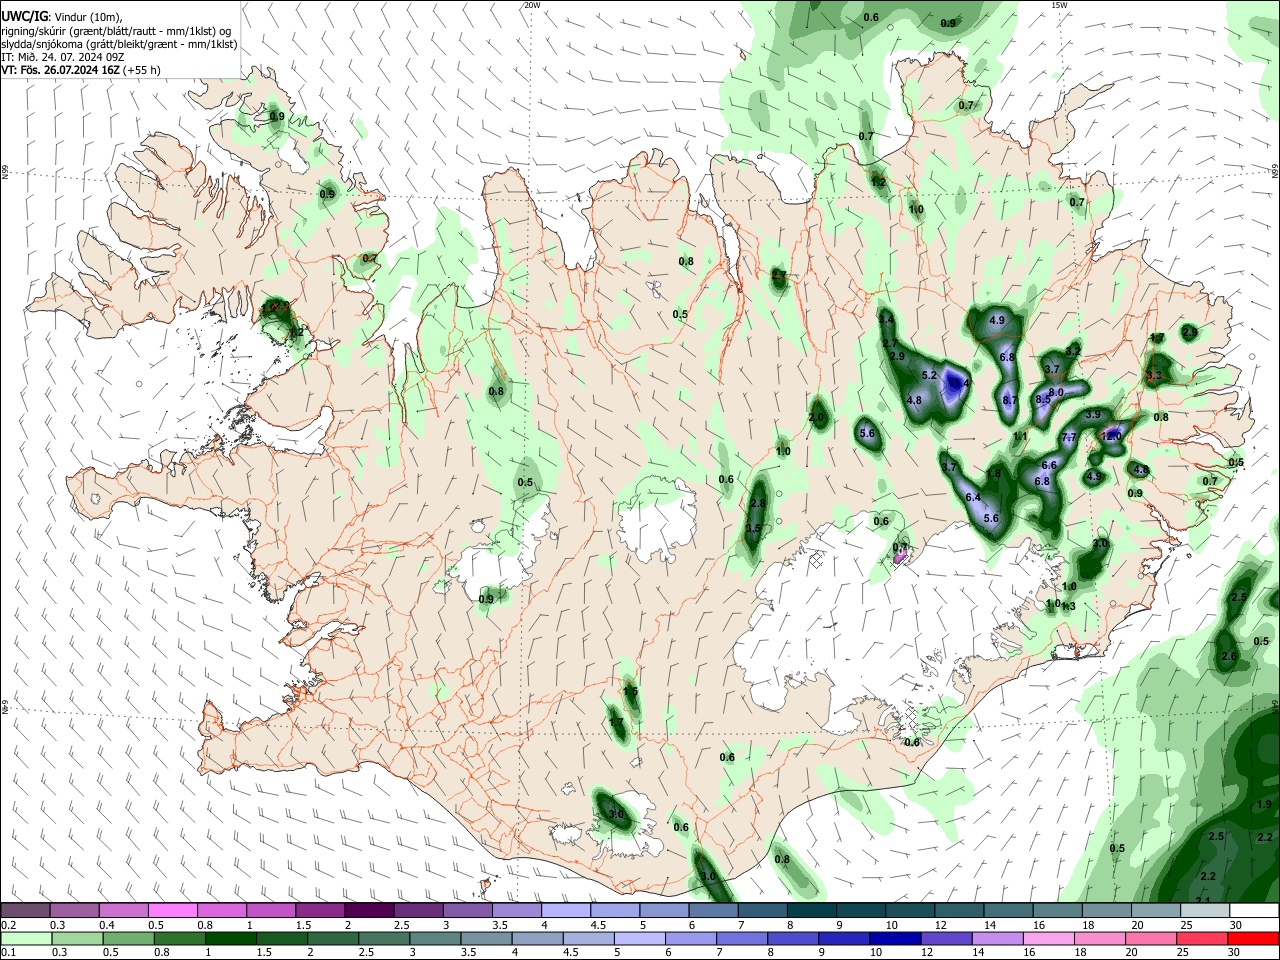Pick the 8.5 rainfall value

coord(1043,399)
